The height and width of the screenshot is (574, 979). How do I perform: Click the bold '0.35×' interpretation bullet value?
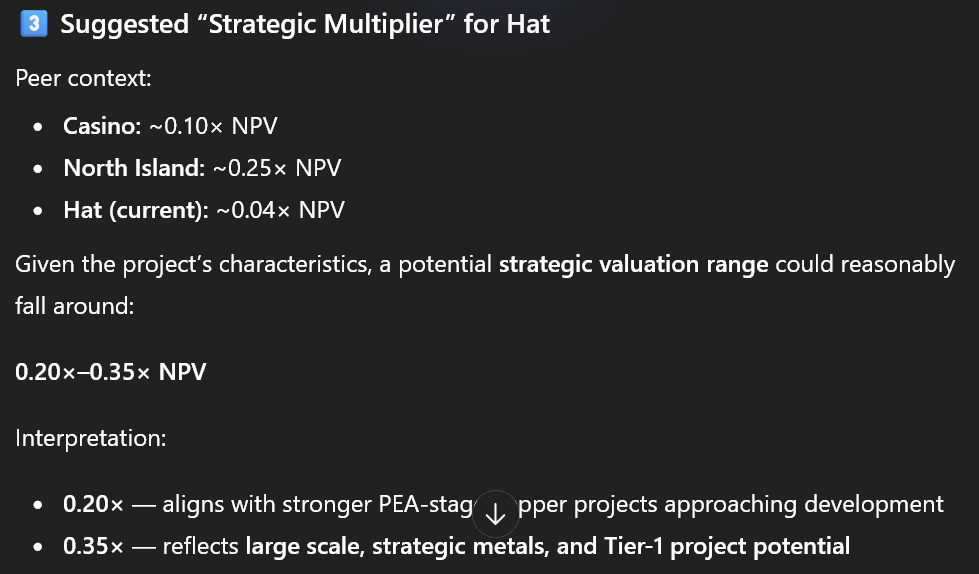click(93, 546)
